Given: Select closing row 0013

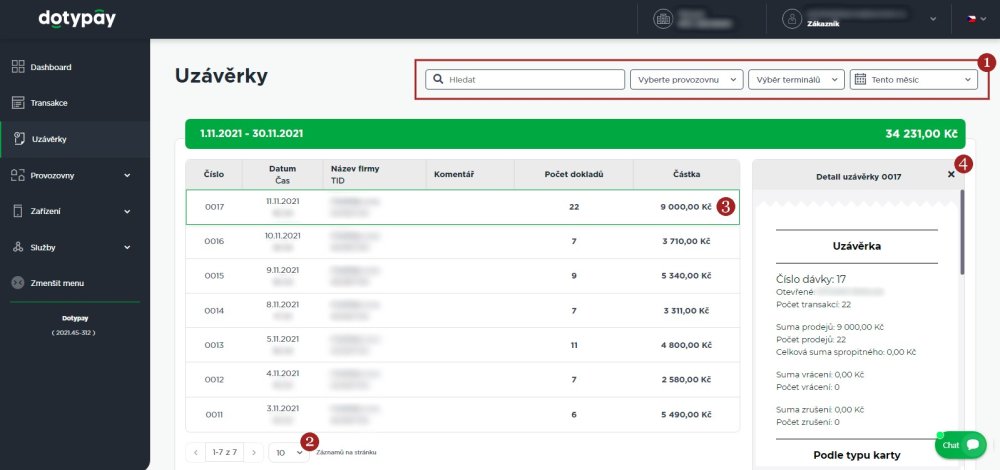Looking at the screenshot, I should (x=462, y=345).
